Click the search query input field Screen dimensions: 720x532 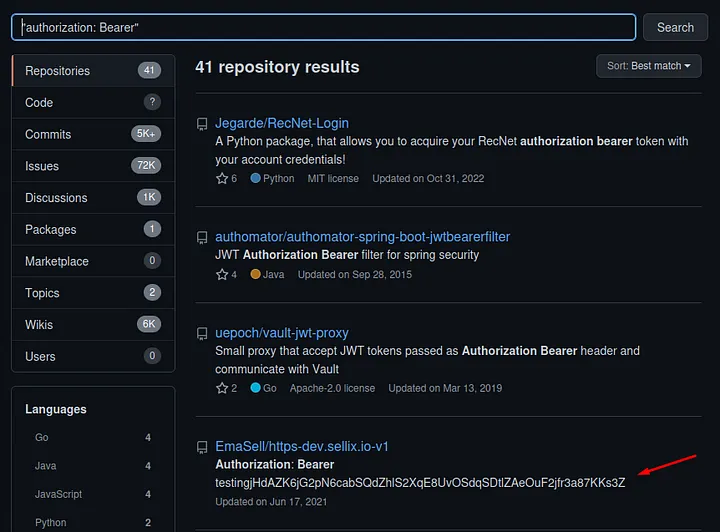[x=323, y=27]
